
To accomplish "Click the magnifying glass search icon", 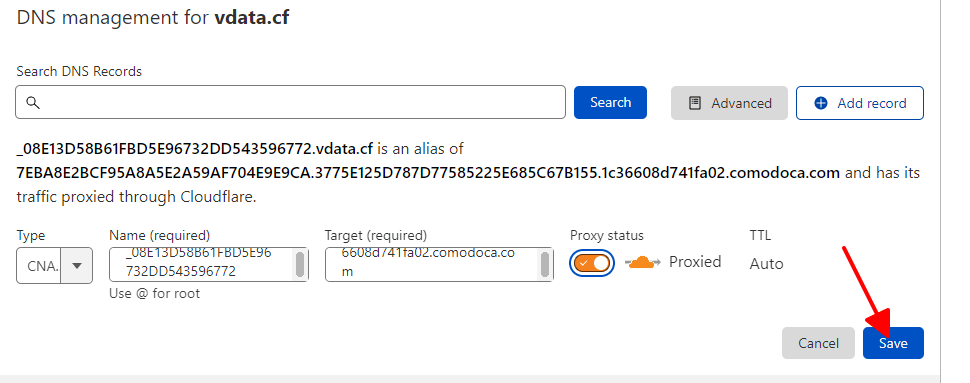I will tap(33, 103).
